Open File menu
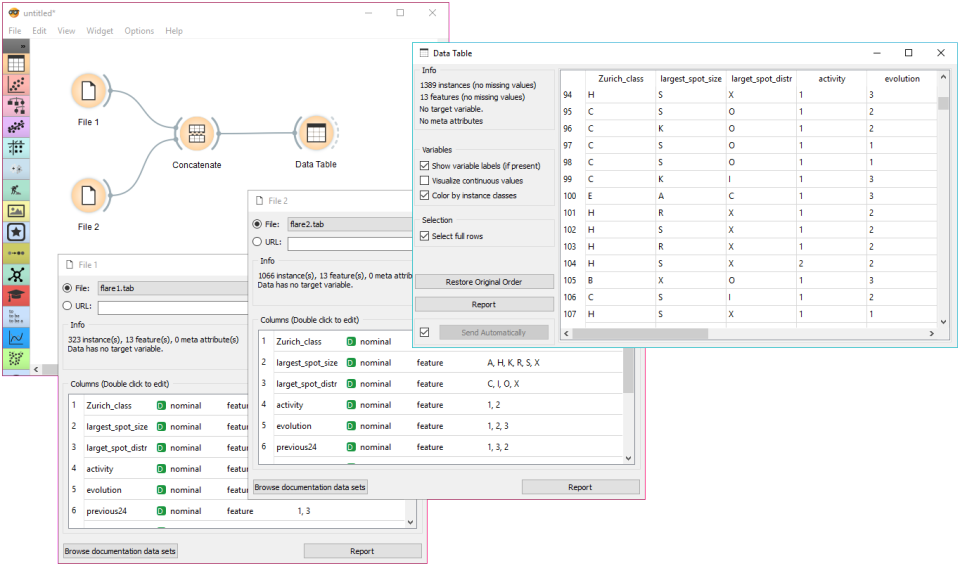 [x=15, y=31]
